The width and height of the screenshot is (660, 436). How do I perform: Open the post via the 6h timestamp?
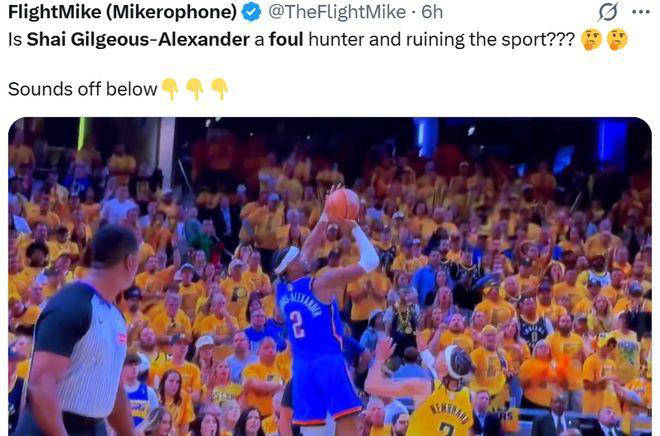click(x=432, y=12)
